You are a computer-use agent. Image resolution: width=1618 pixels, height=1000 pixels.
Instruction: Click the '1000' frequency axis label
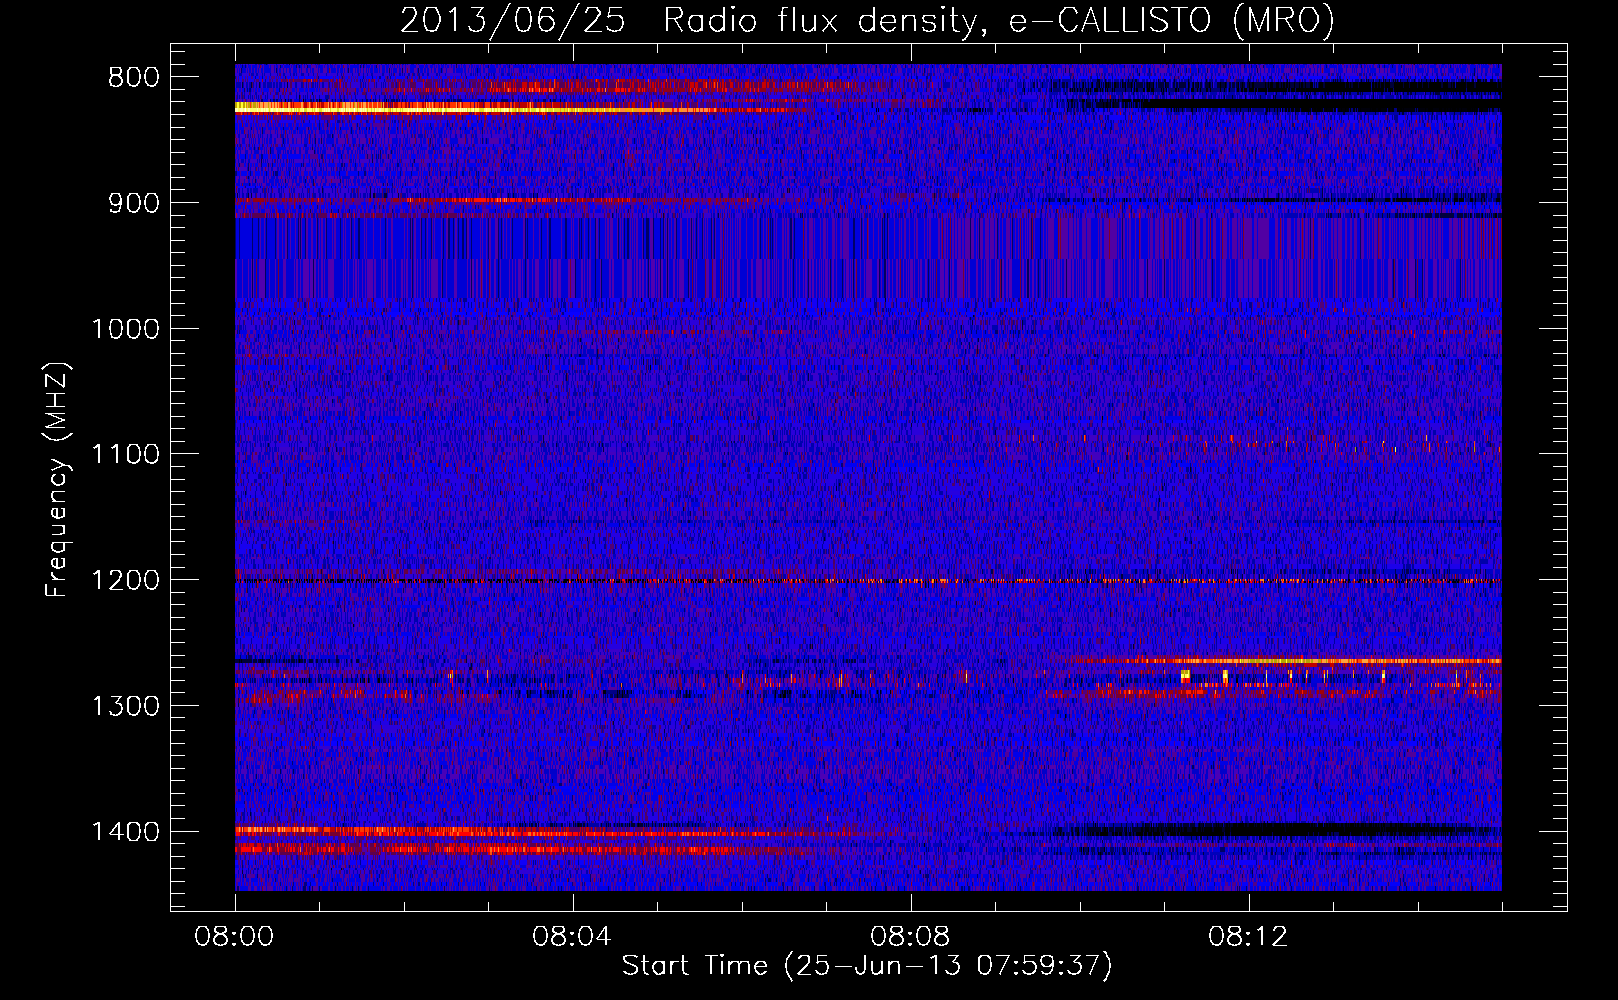pos(125,329)
